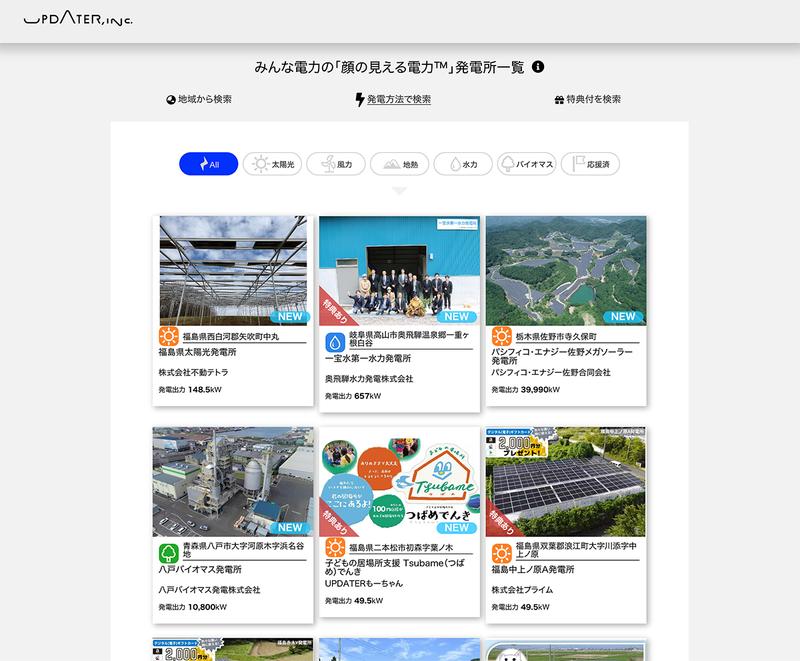
Task: Click operator name パシフィコ・エナジー佐野合同会社
Action: [551, 372]
